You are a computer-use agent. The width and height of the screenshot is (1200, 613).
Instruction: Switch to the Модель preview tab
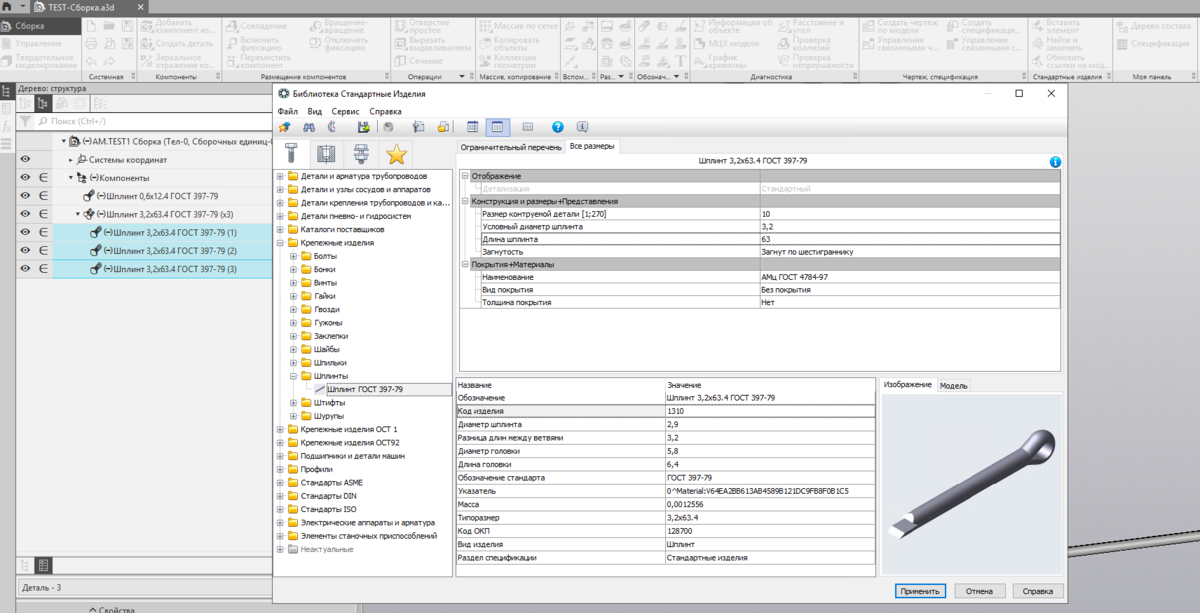(953, 385)
